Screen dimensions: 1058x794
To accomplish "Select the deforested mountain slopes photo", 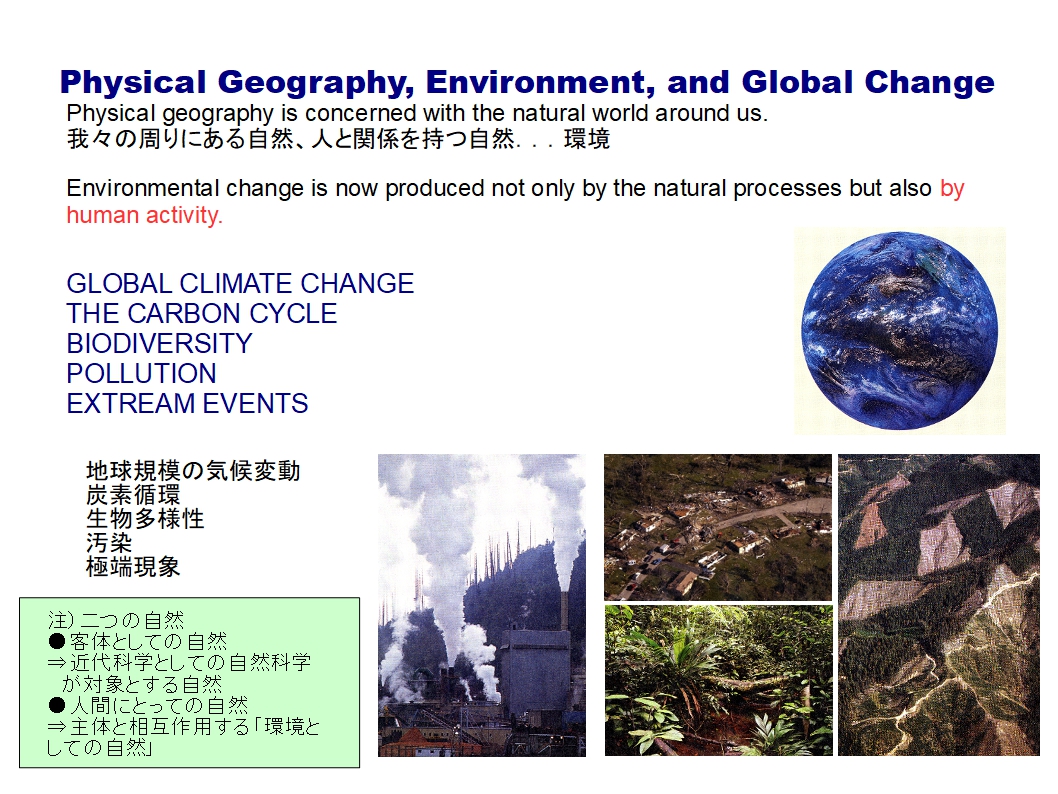I will coord(939,605).
